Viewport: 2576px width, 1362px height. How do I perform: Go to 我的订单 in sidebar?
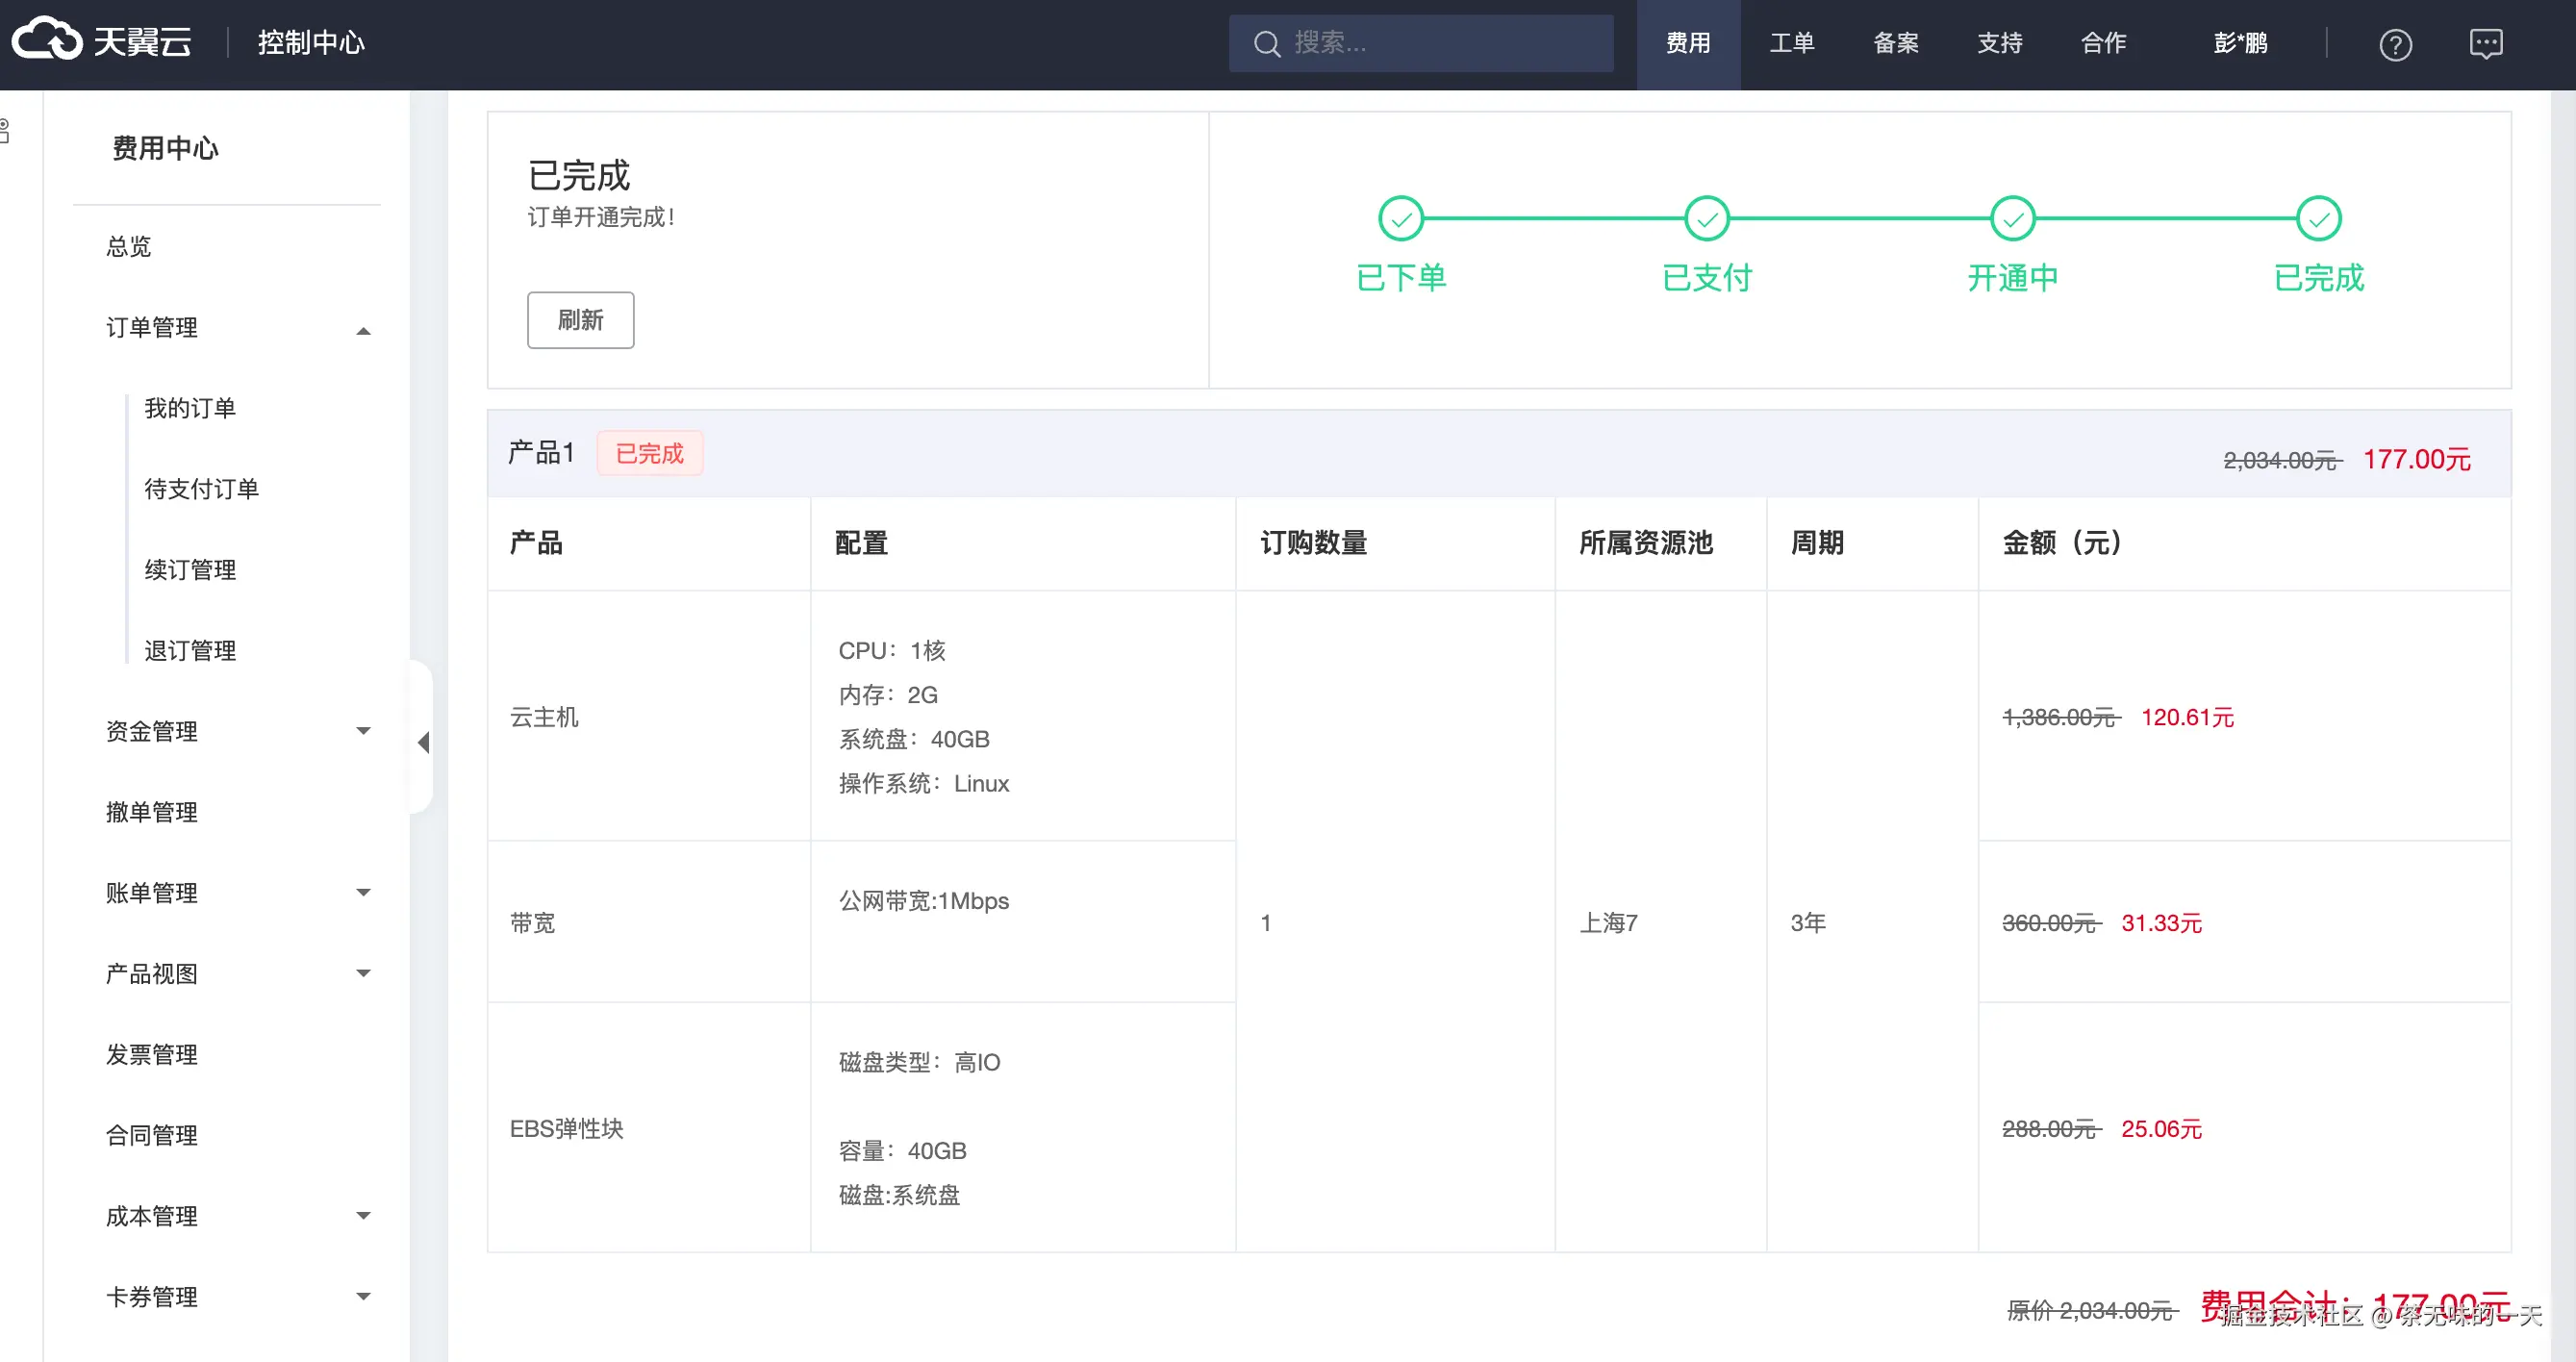tap(190, 408)
